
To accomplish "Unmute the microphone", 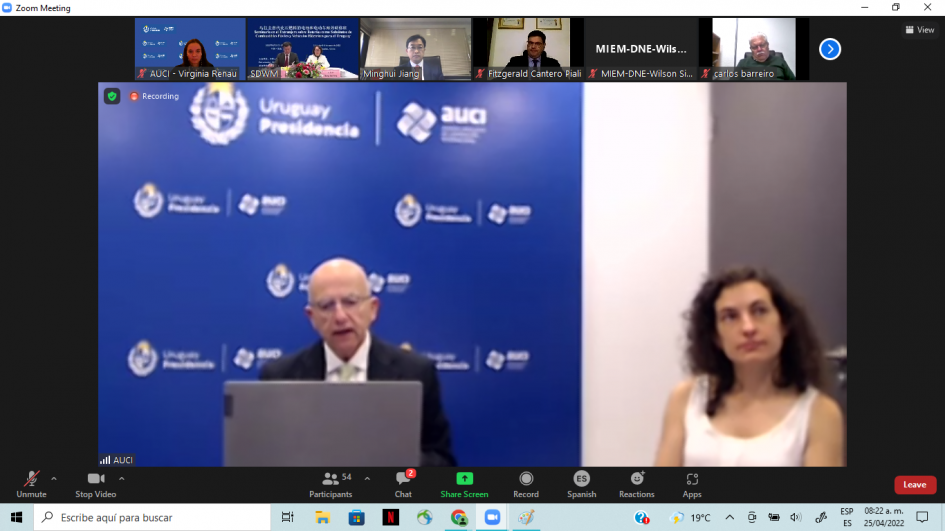I will click(x=31, y=485).
